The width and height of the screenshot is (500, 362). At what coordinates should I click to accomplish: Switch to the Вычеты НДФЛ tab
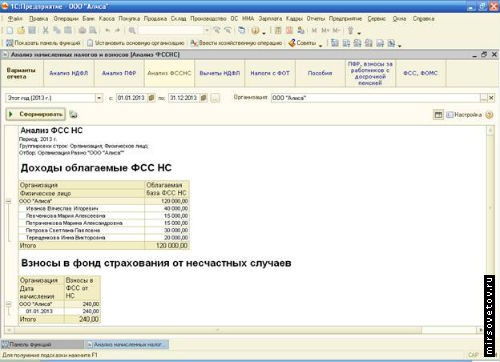220,73
